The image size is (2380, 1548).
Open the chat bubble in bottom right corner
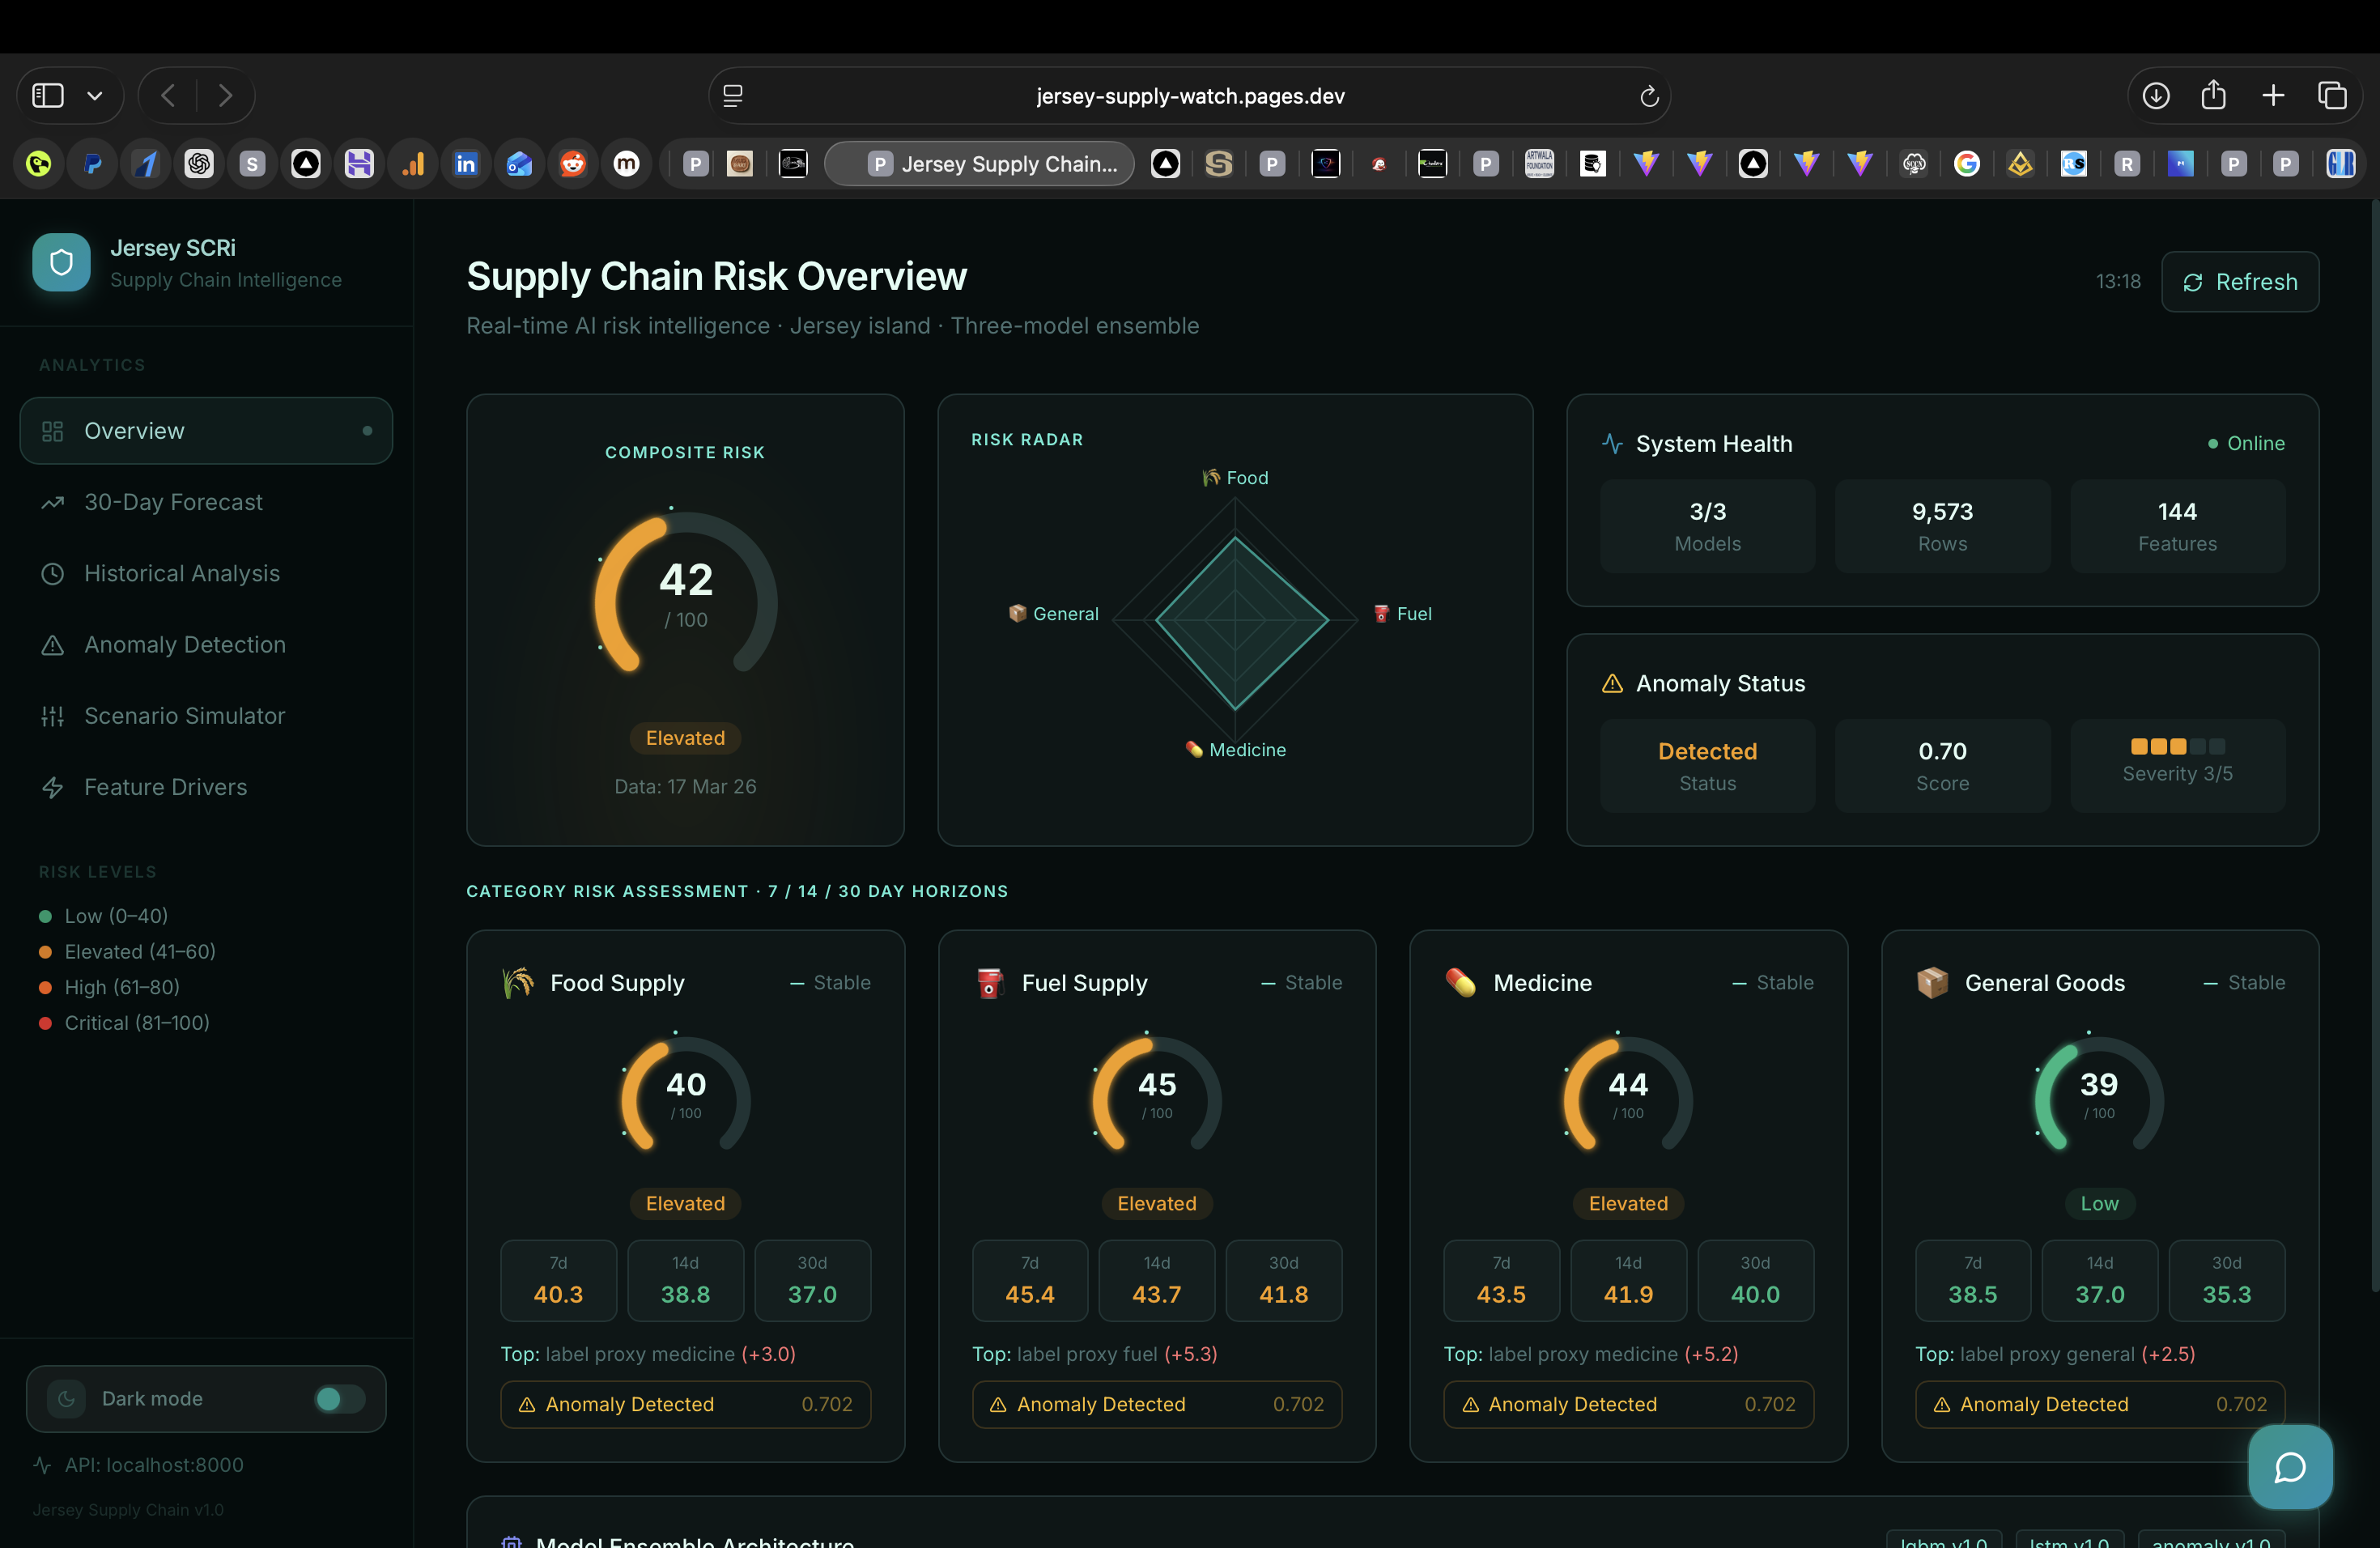click(x=2290, y=1467)
